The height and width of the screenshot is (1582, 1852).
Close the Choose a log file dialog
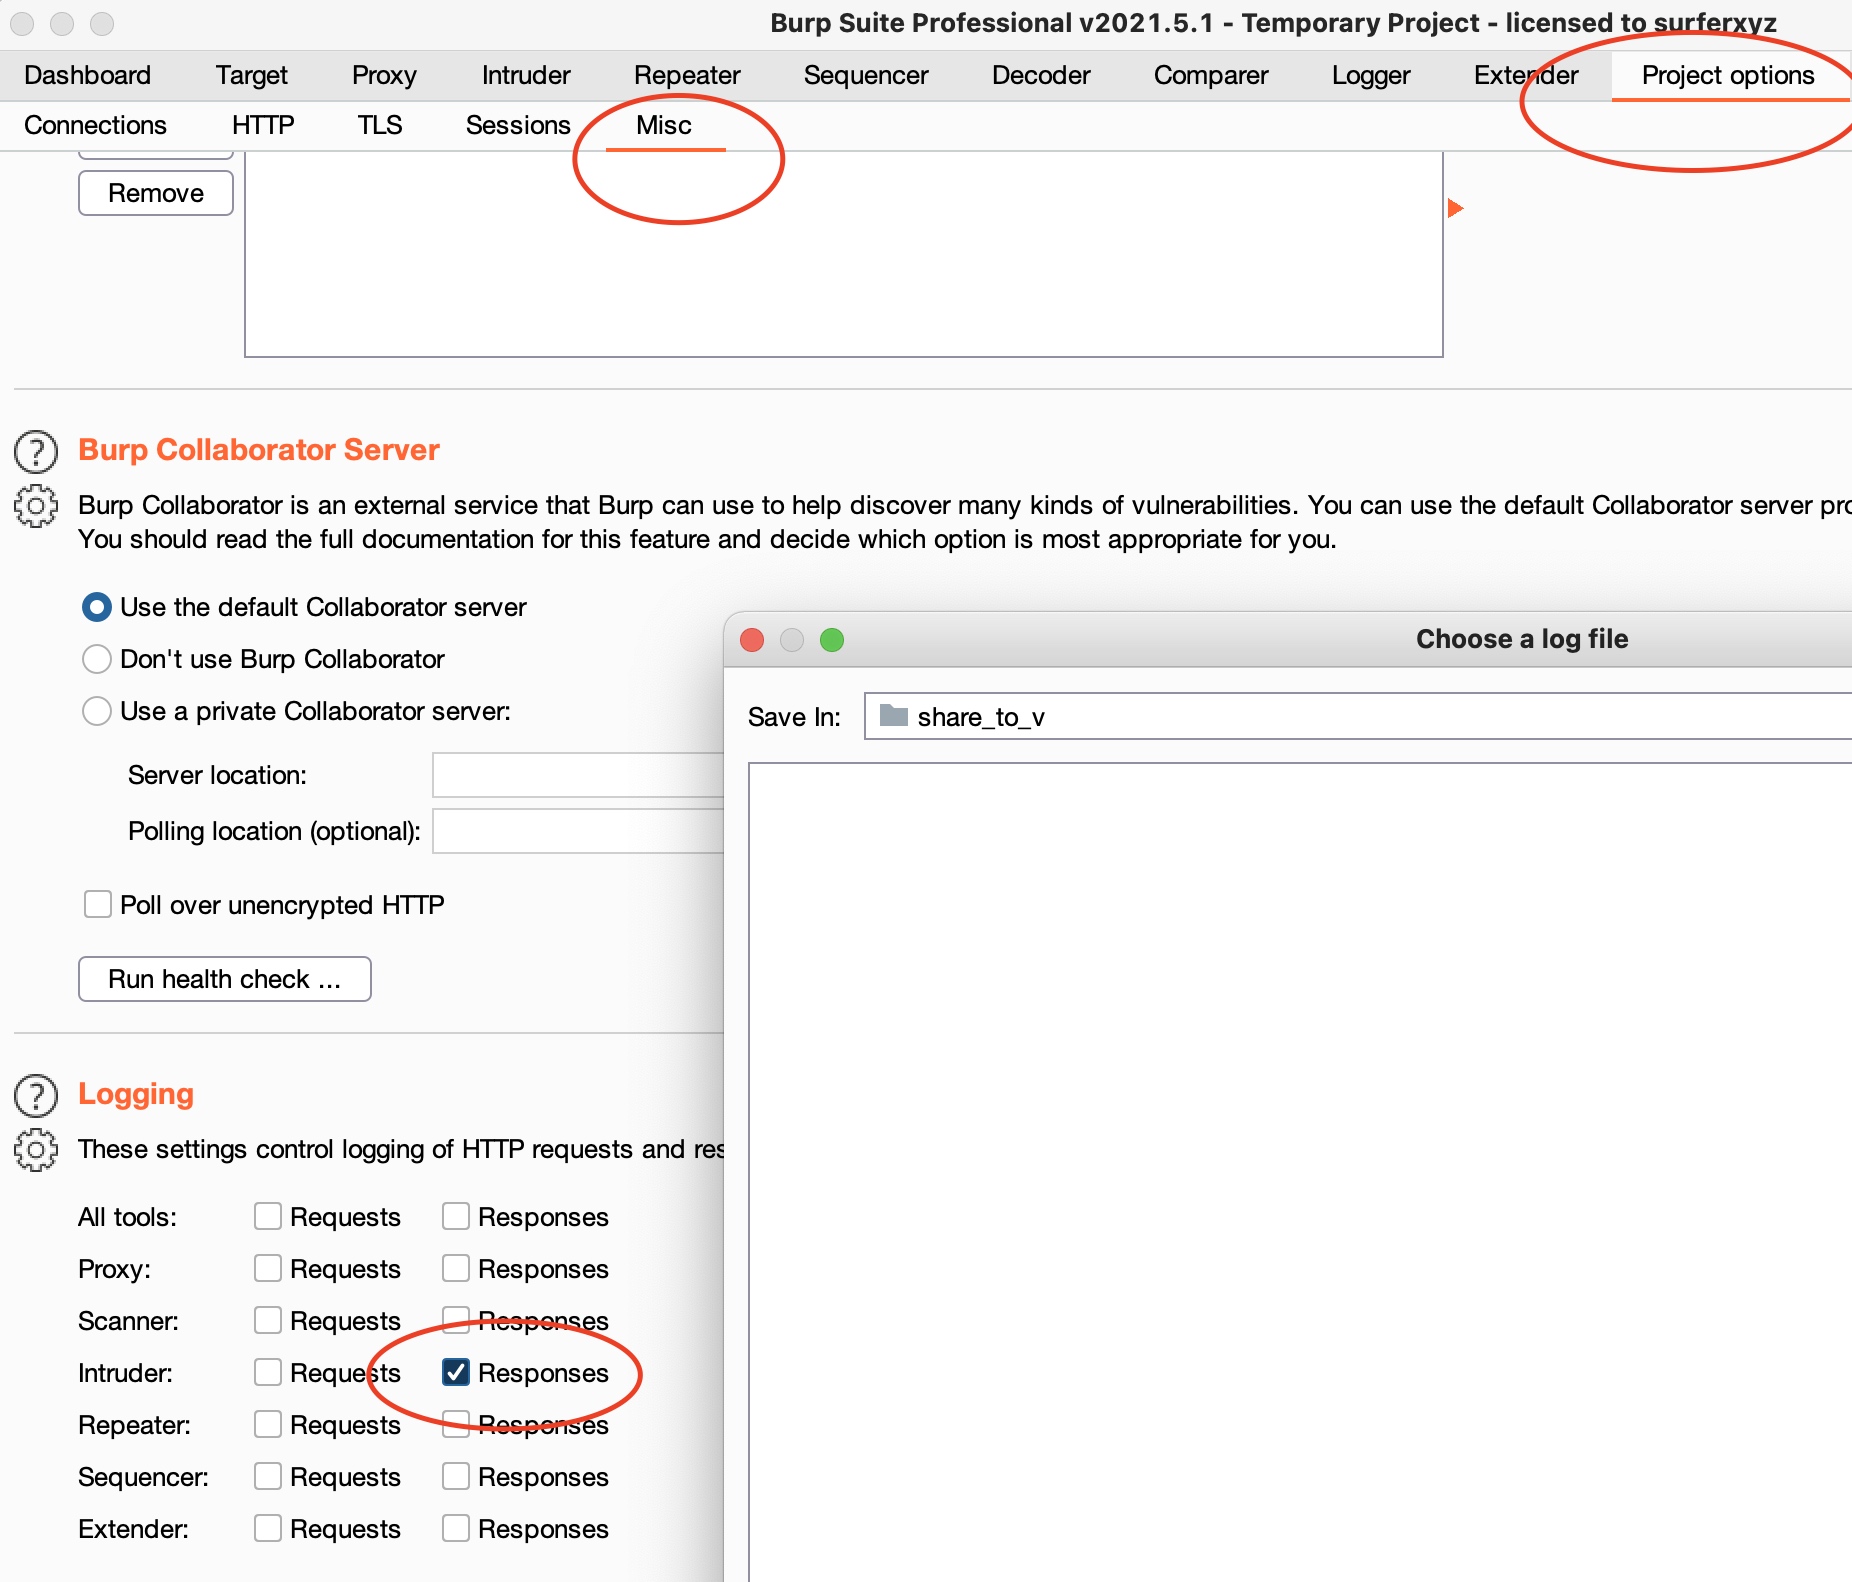click(x=752, y=640)
